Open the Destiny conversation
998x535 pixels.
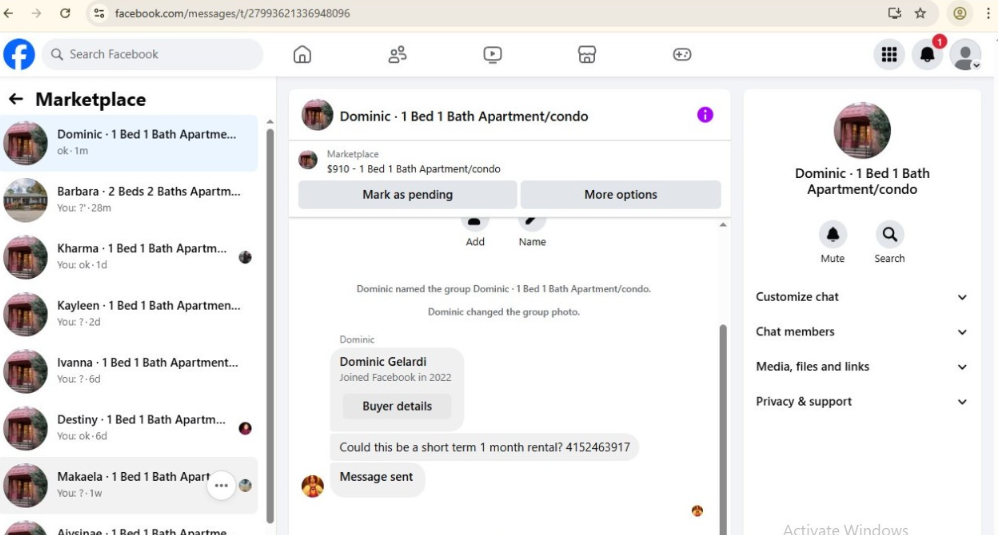(129, 428)
